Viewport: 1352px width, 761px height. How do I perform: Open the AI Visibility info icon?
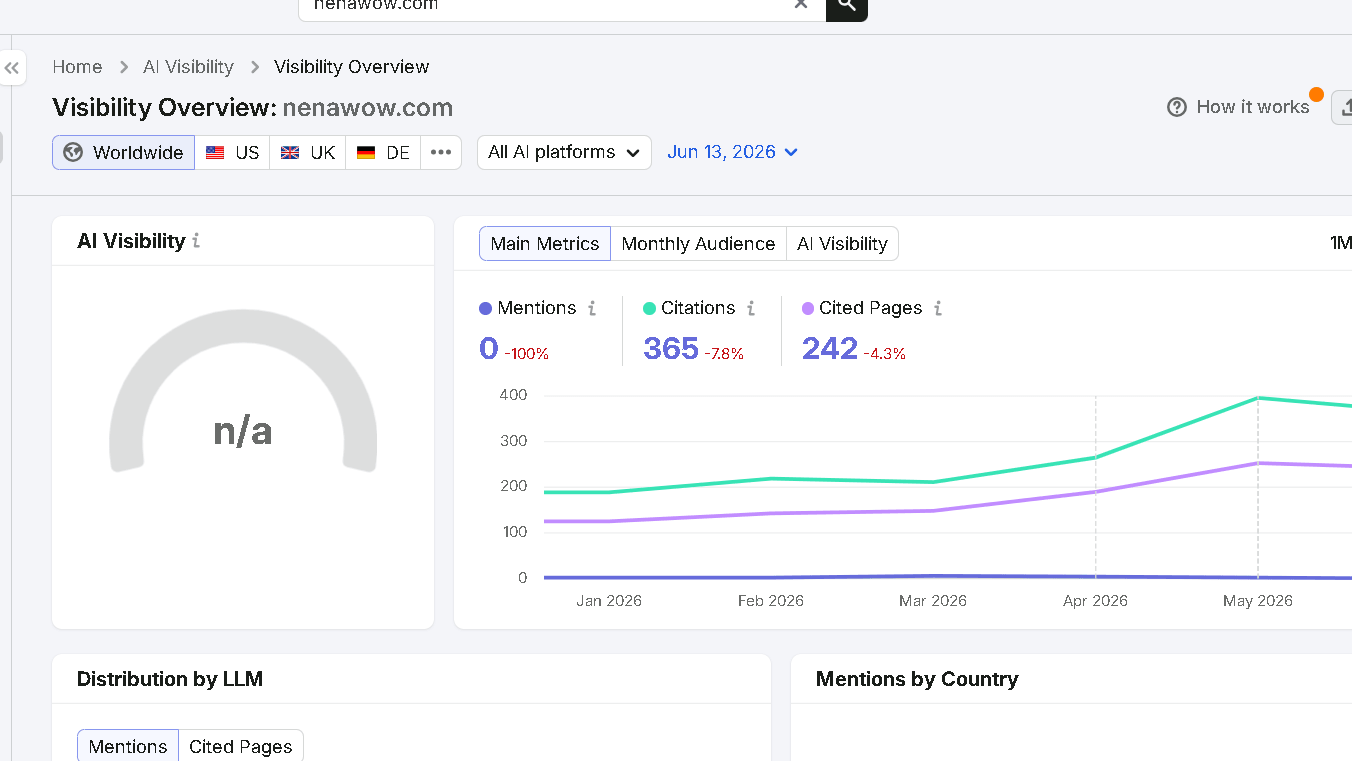click(x=196, y=241)
